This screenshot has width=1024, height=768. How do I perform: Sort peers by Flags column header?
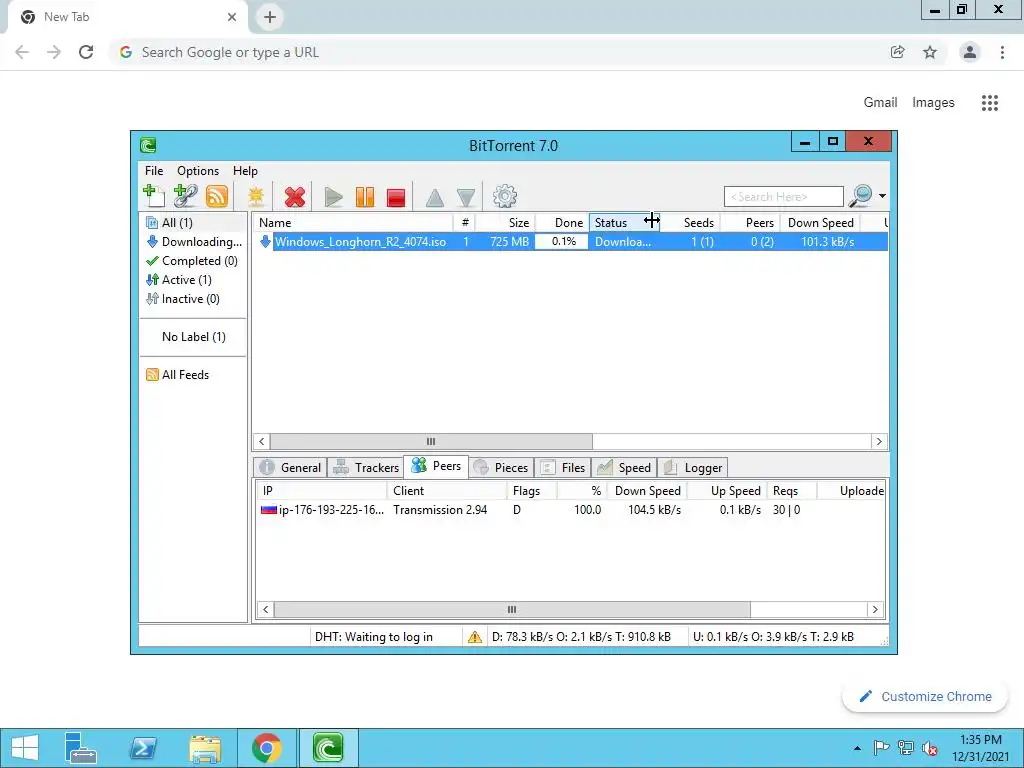[532, 490]
